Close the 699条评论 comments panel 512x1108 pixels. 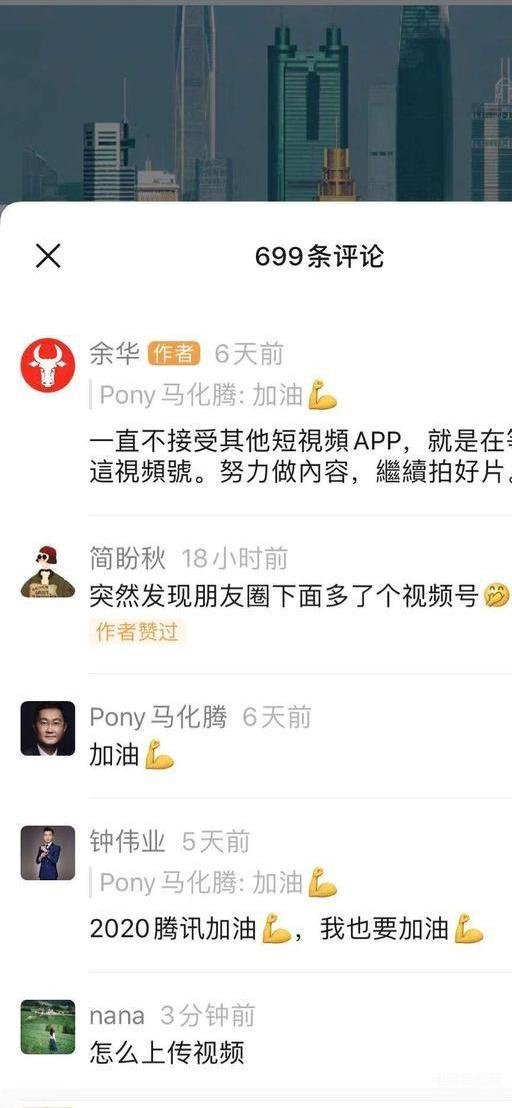48,256
